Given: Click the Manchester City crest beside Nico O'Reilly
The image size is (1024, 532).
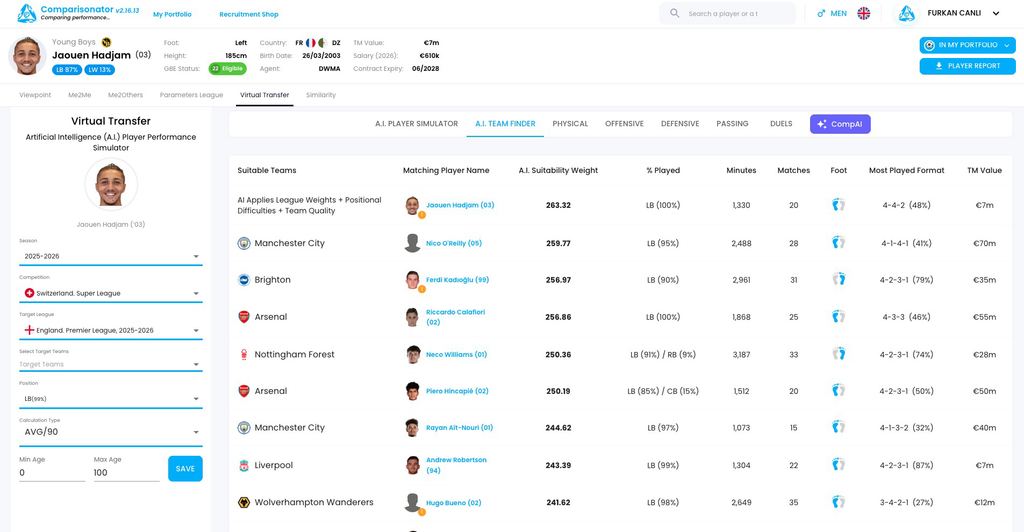Looking at the screenshot, I should click(x=244, y=243).
